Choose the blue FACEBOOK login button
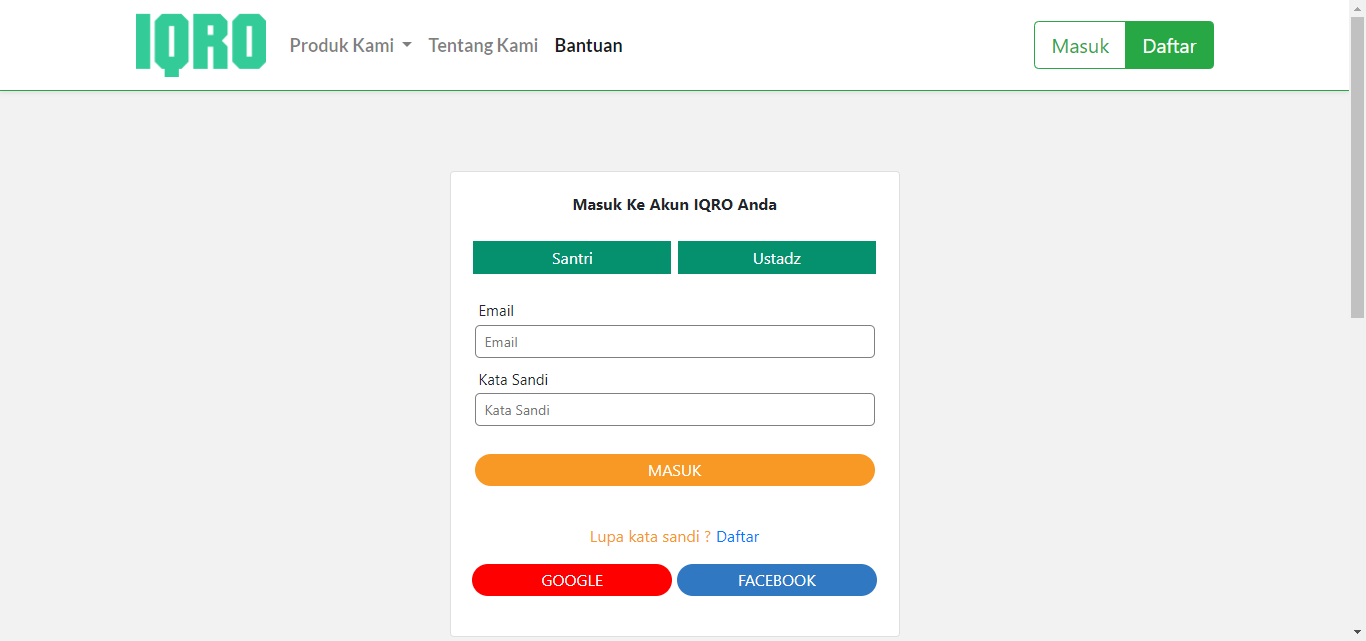The image size is (1366, 641). coord(777,580)
